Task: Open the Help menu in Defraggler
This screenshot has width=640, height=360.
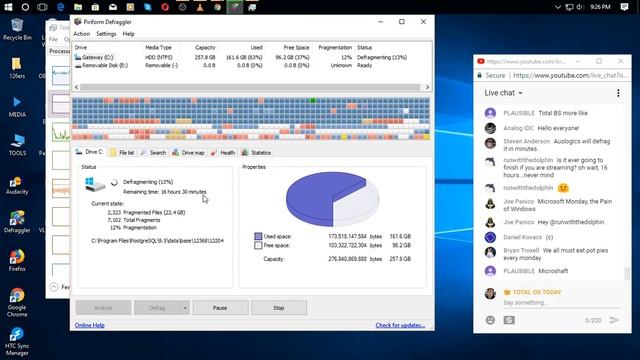Action: pos(128,34)
